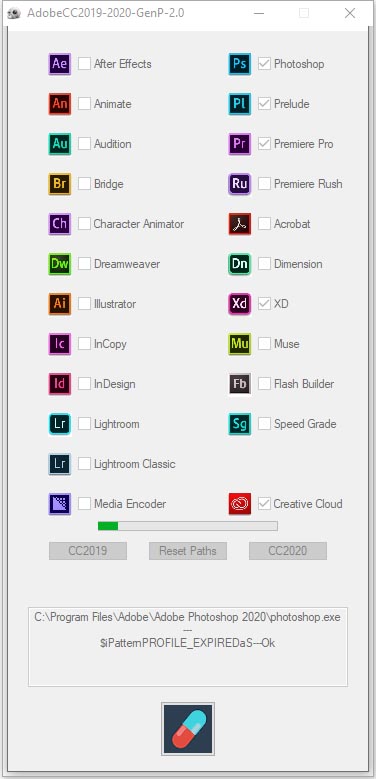Image resolution: width=376 pixels, height=779 pixels.
Task: Check the After Effects checkbox
Action: pos(84,64)
